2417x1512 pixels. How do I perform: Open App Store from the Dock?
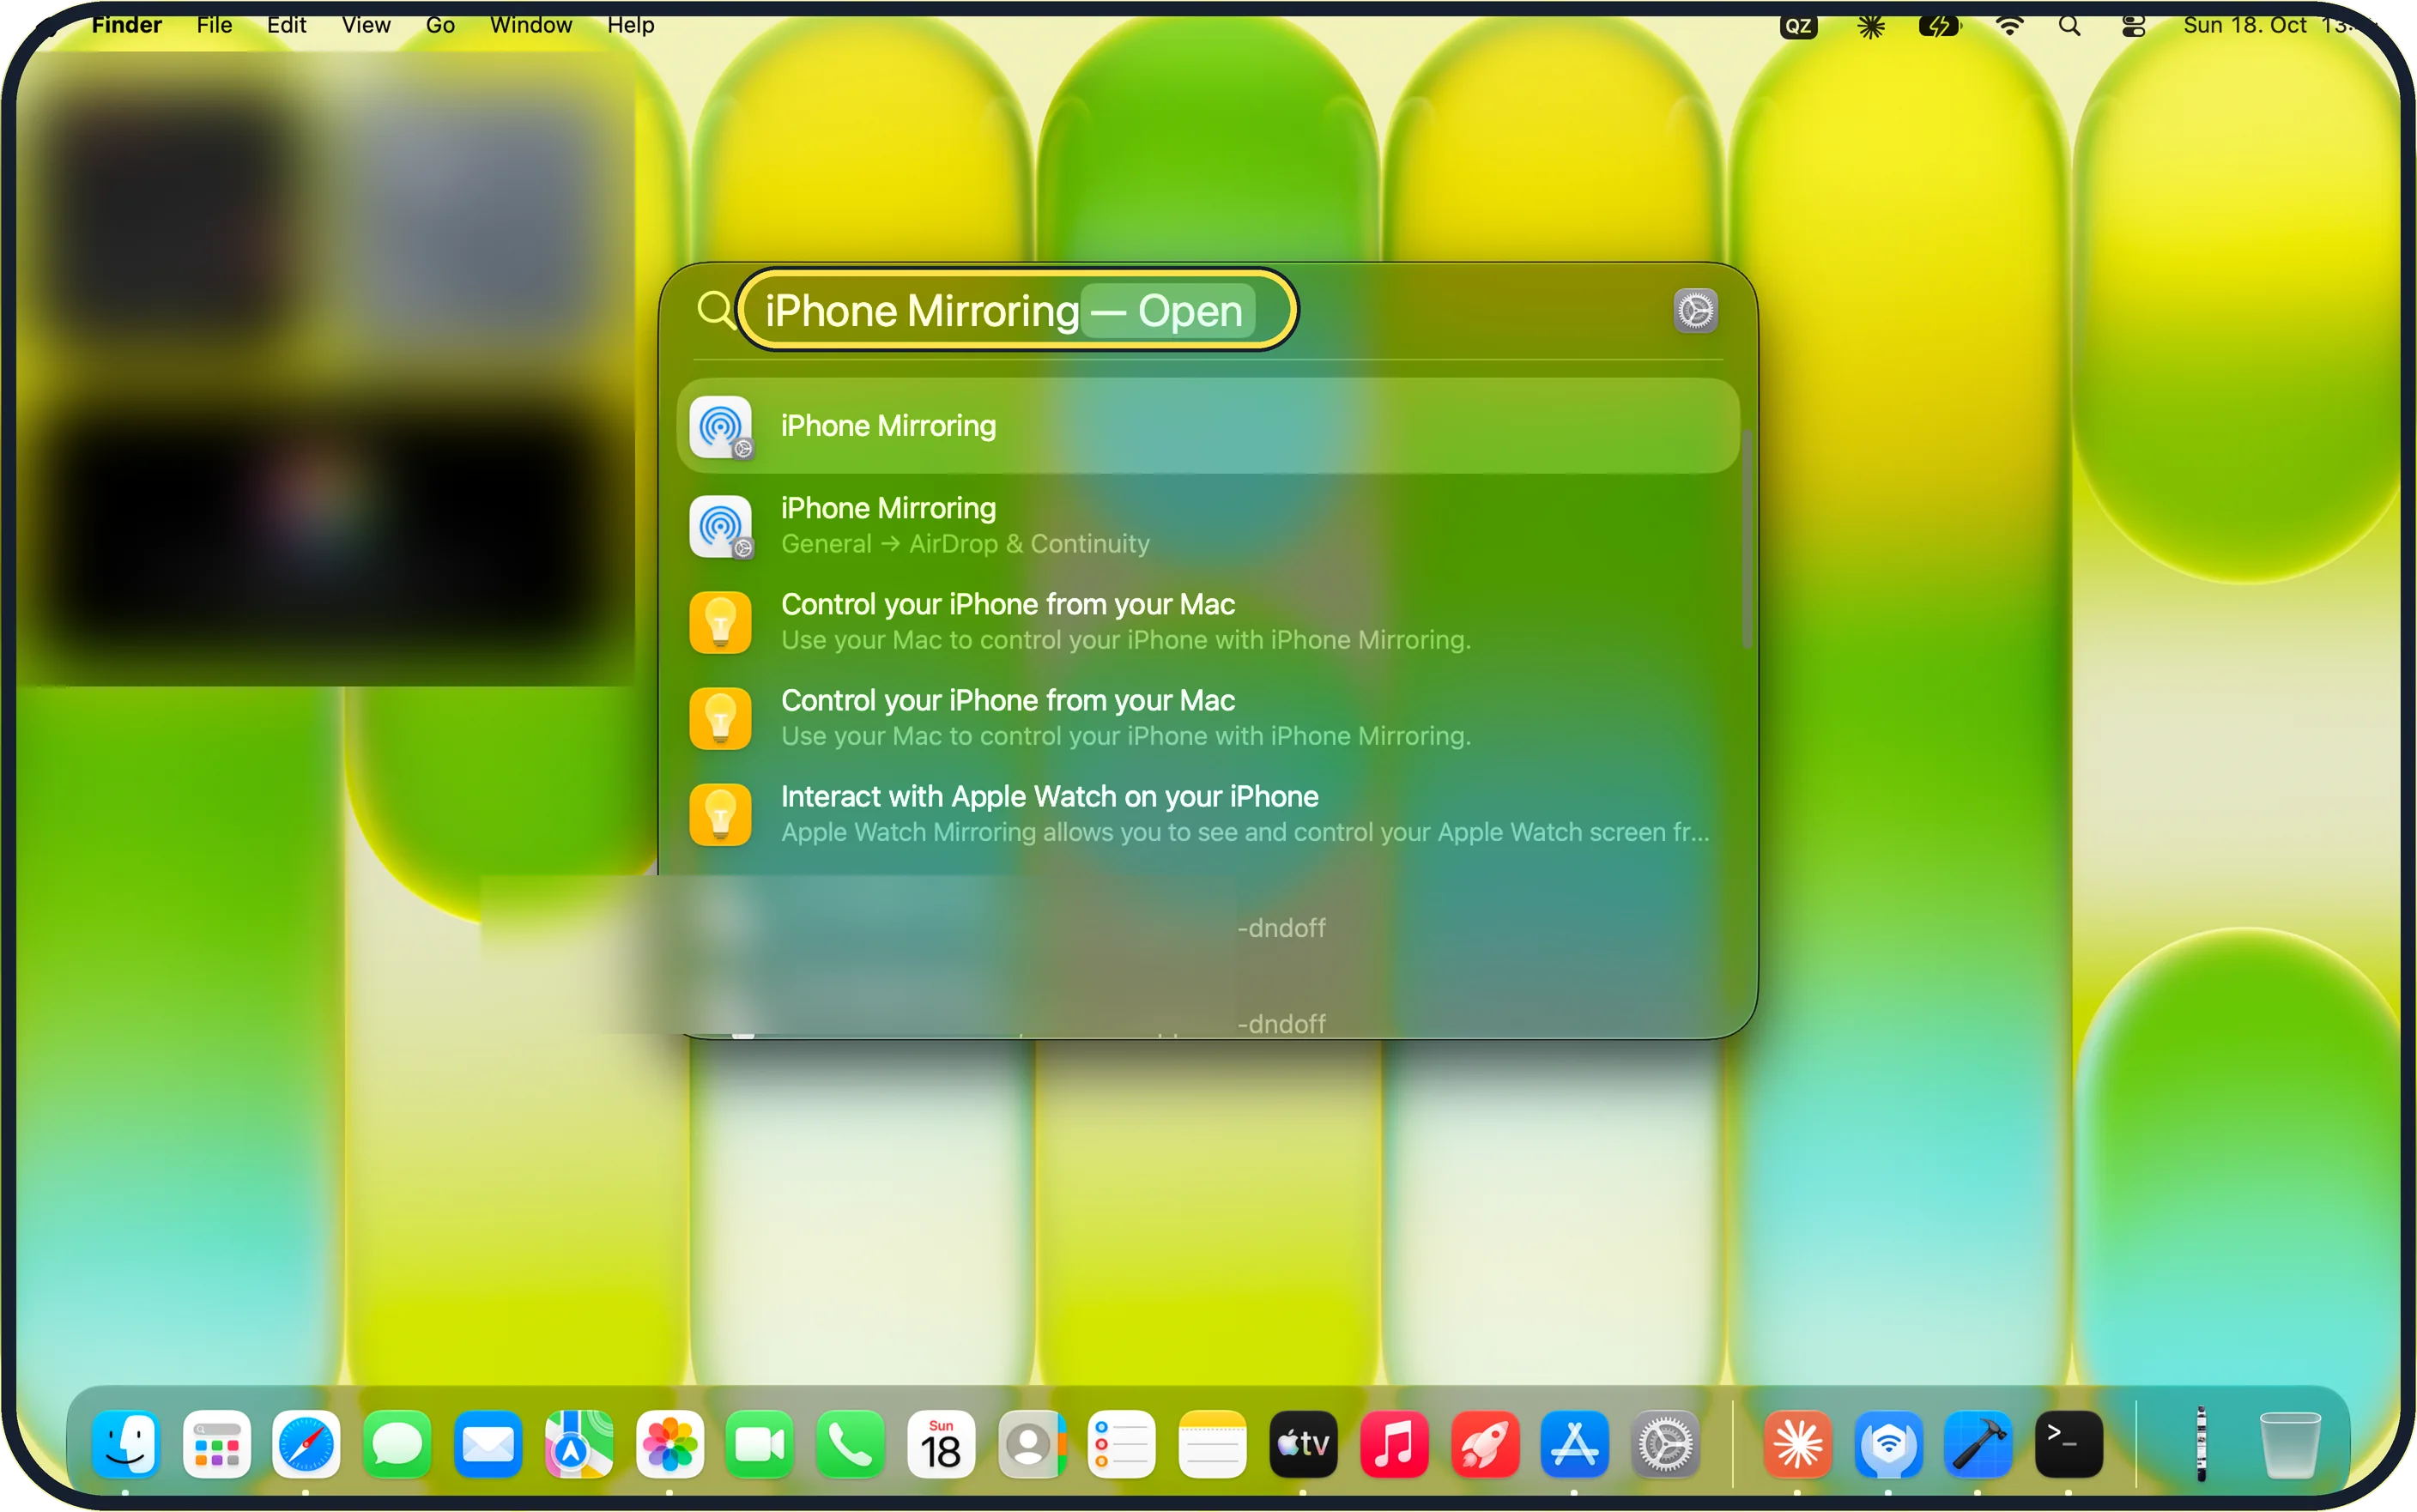pos(1574,1444)
